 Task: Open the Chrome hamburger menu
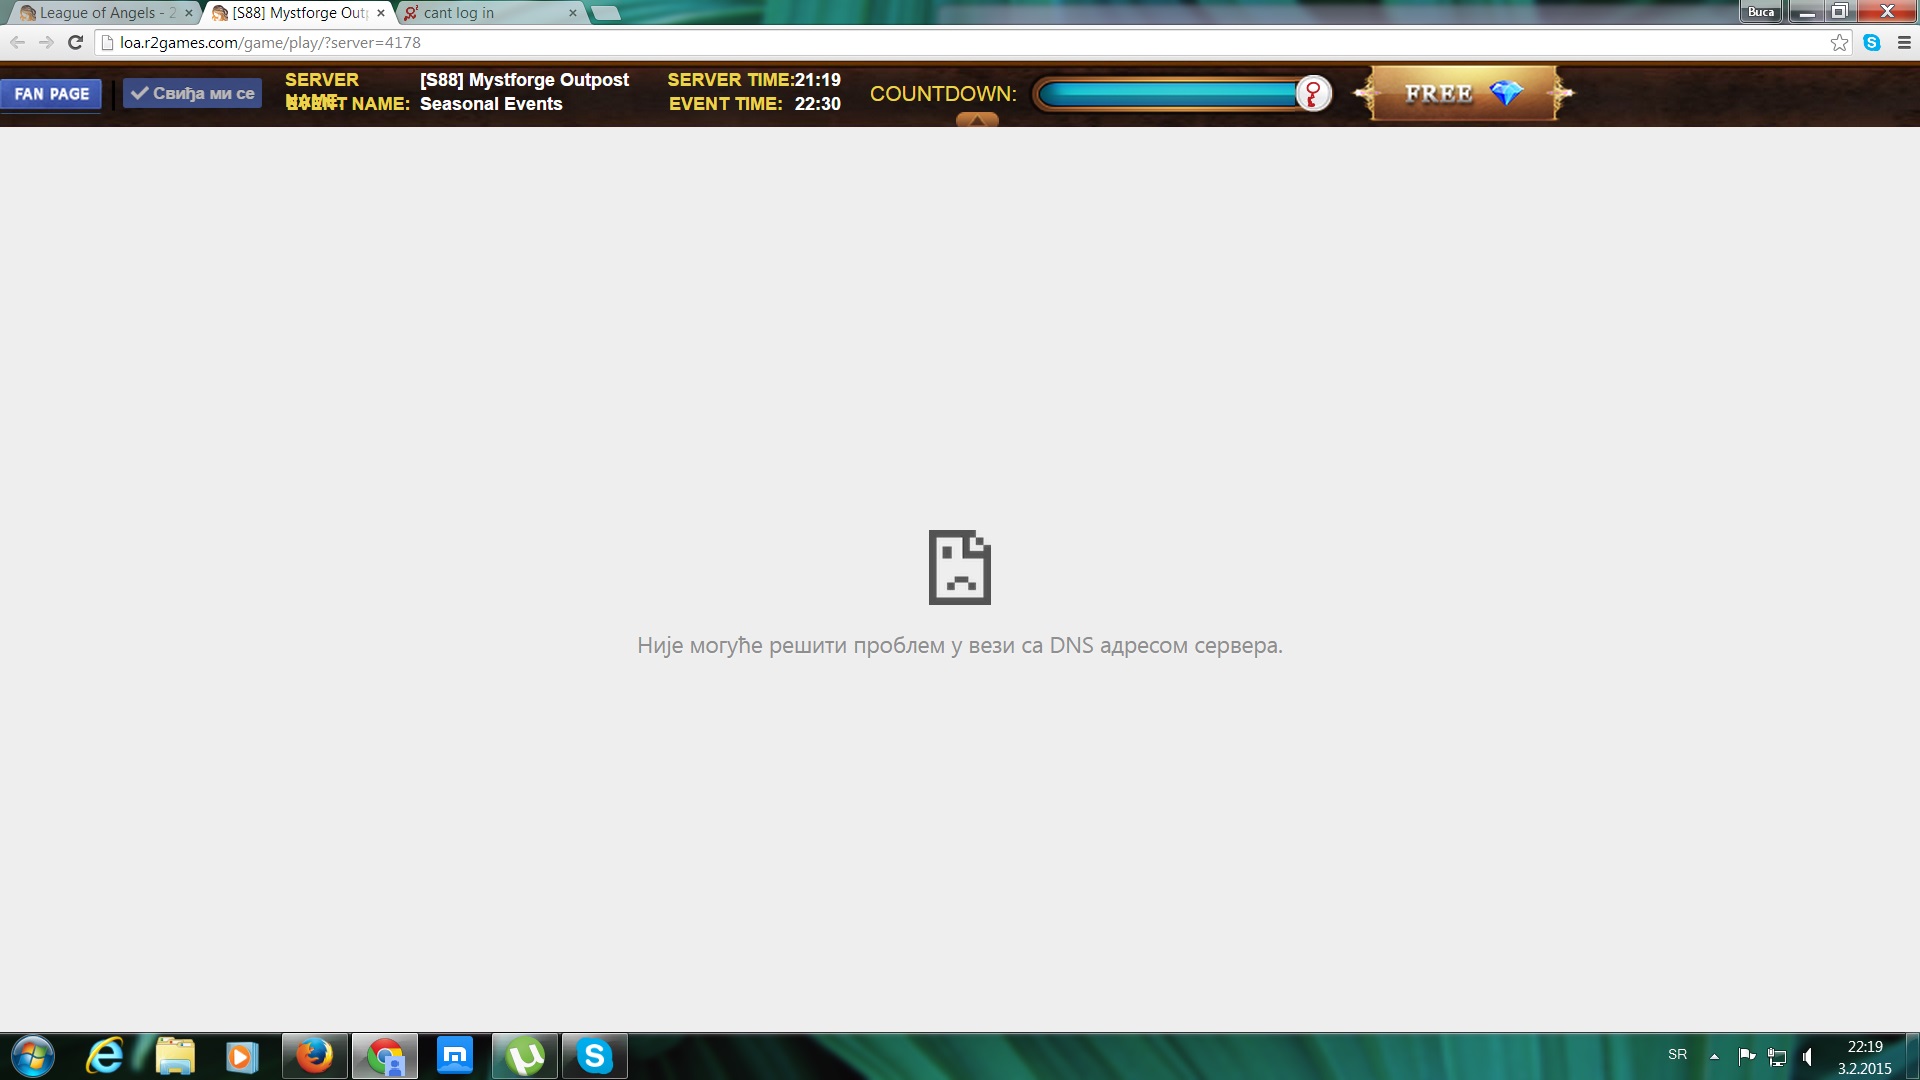[1904, 42]
